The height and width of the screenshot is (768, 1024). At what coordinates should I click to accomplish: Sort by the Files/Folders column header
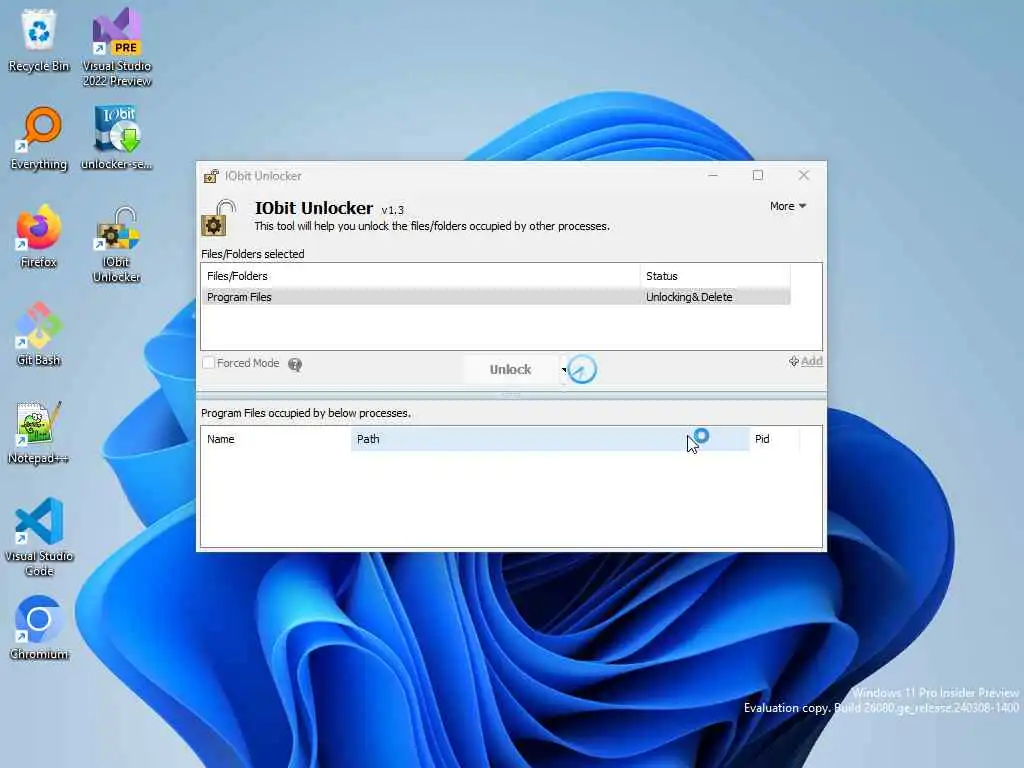[421, 276]
